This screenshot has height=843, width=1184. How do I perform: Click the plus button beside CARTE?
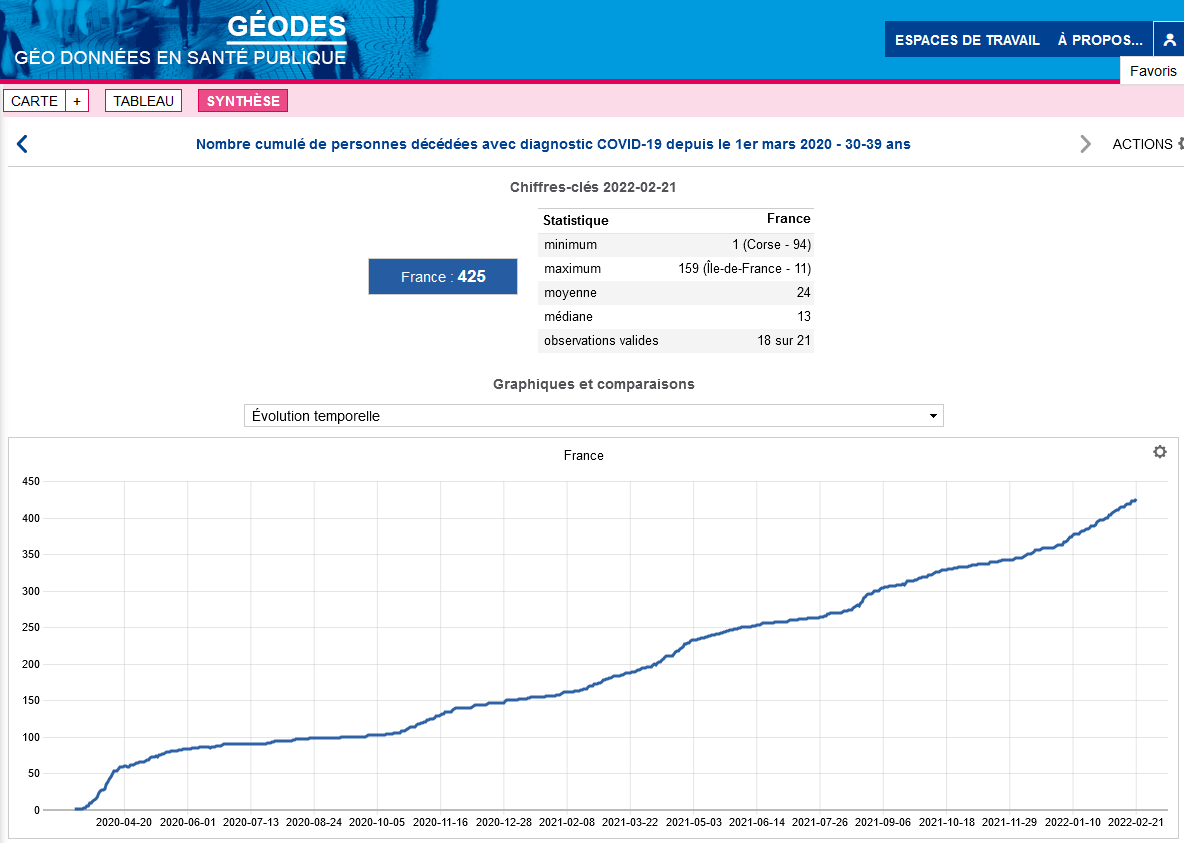click(x=77, y=100)
